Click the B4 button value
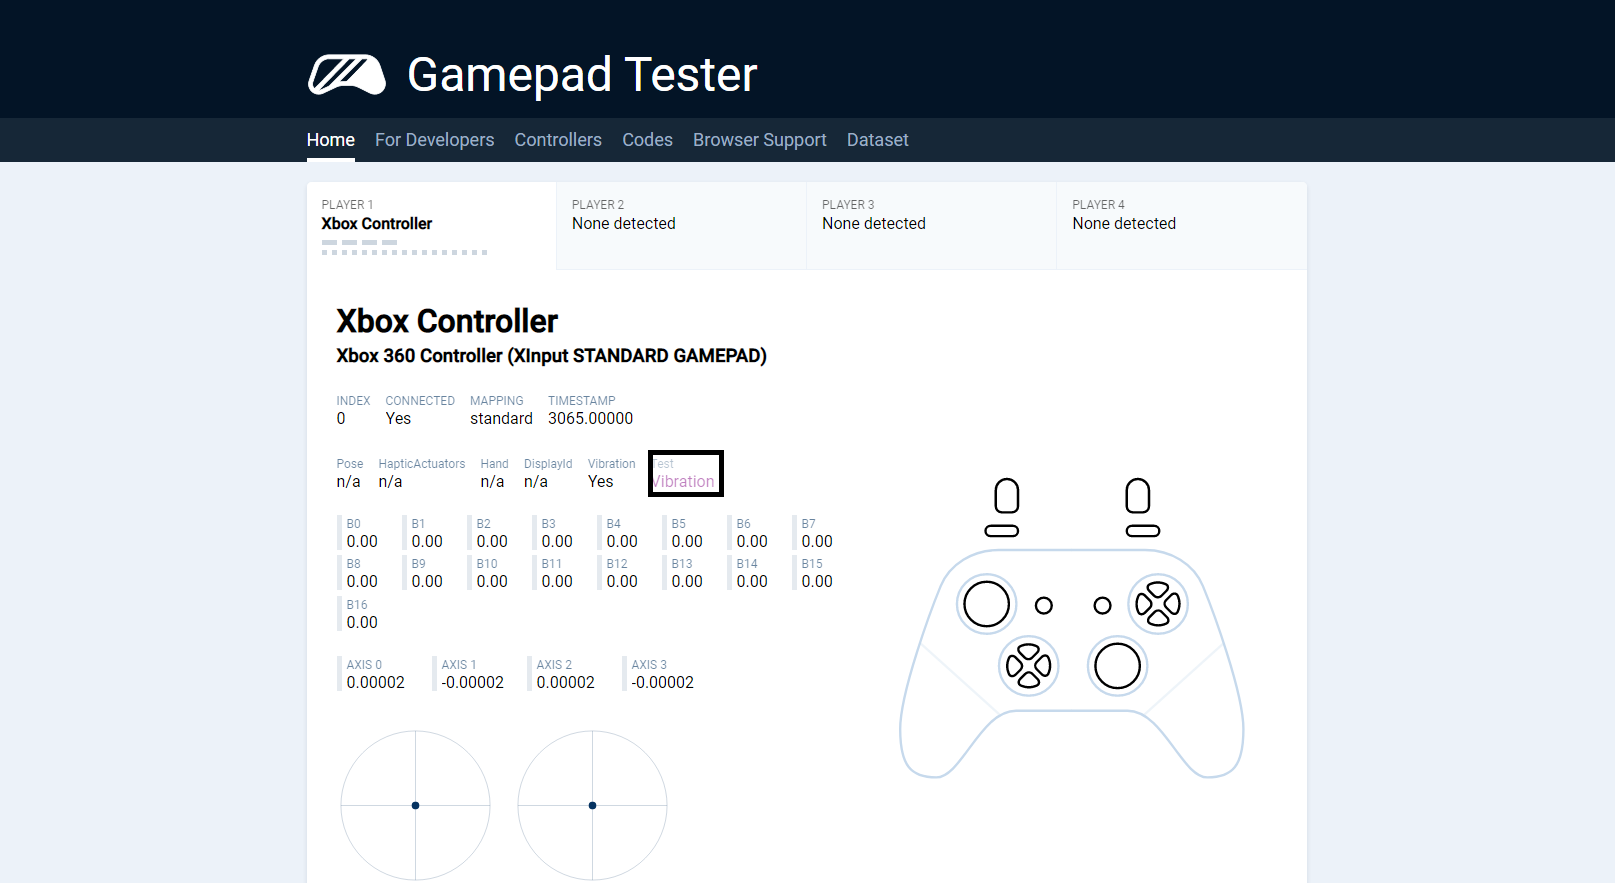This screenshot has height=883, width=1615. click(622, 542)
